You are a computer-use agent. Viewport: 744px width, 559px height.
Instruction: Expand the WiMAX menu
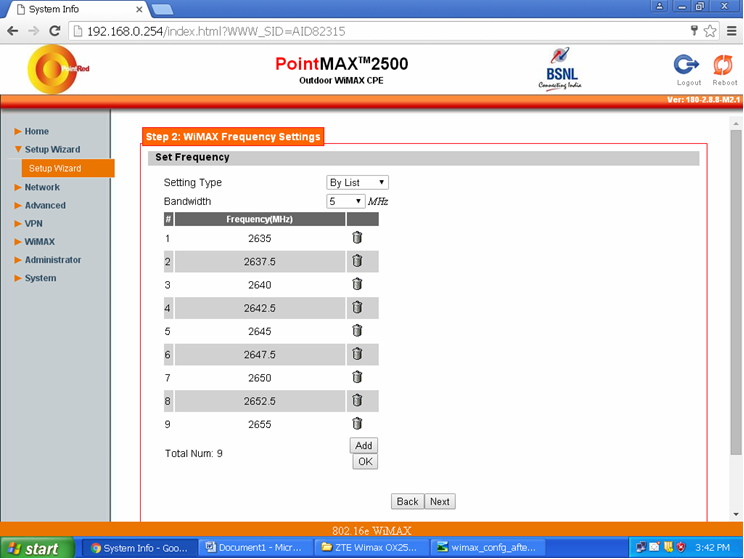click(x=39, y=242)
